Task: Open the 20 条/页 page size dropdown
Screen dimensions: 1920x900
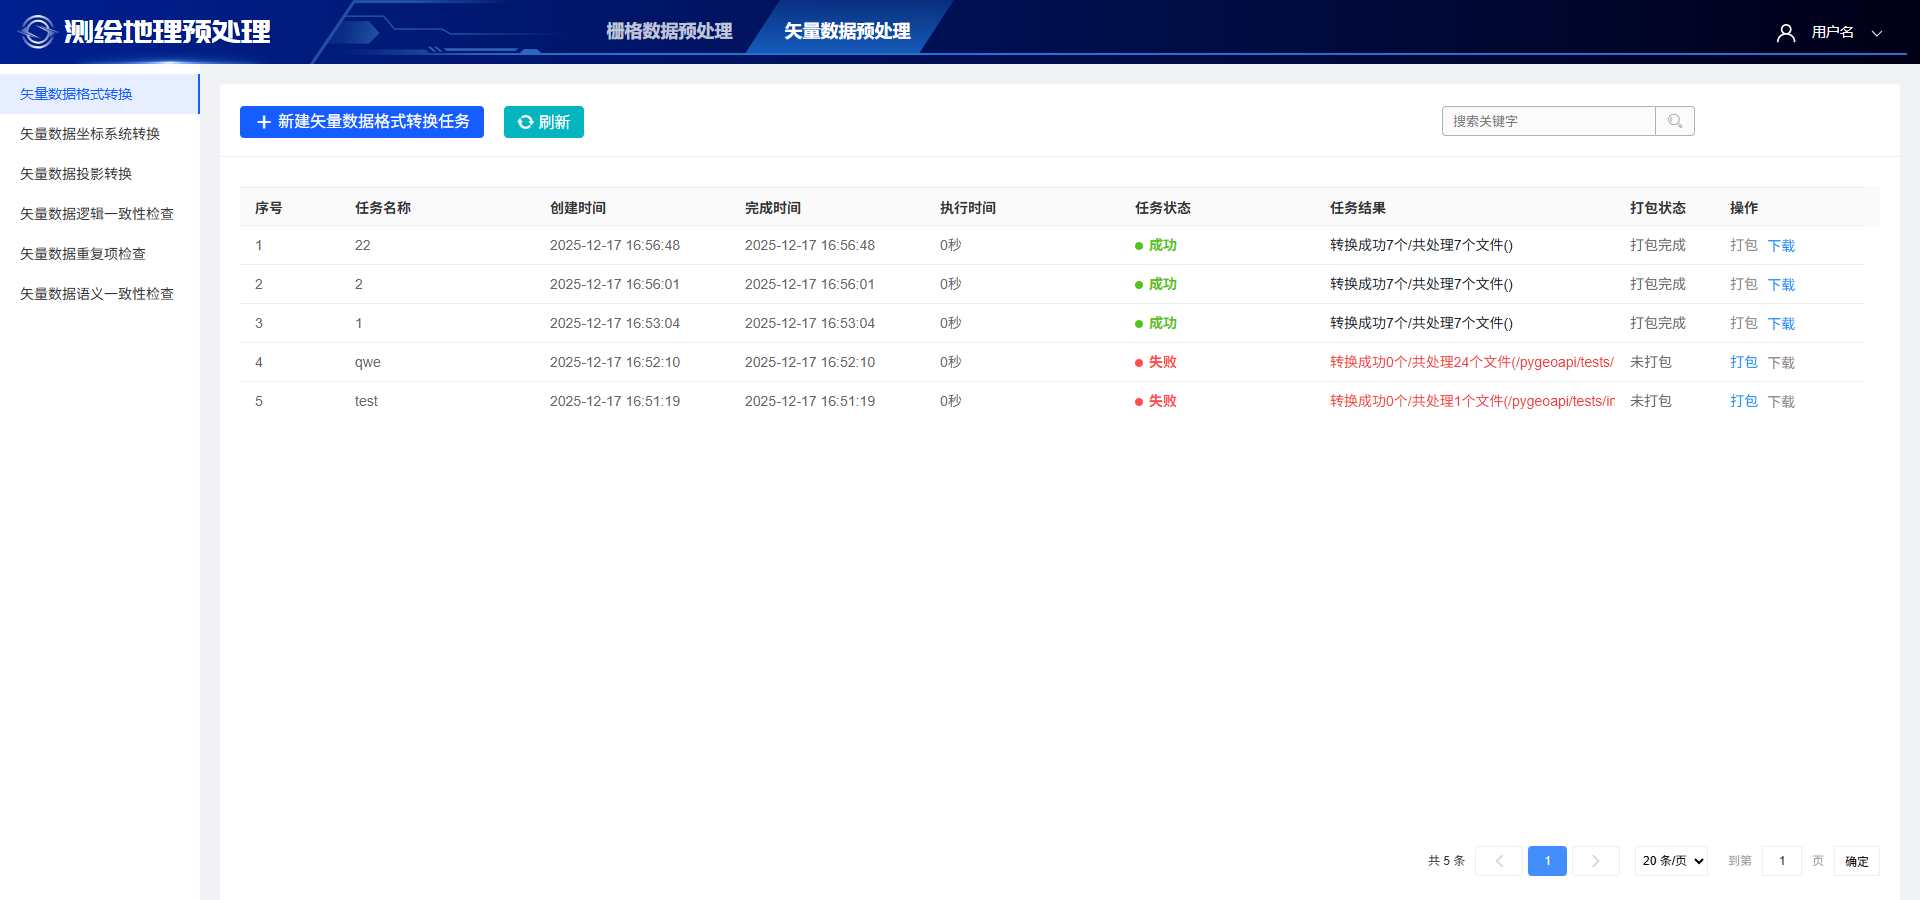Action: coord(1671,861)
